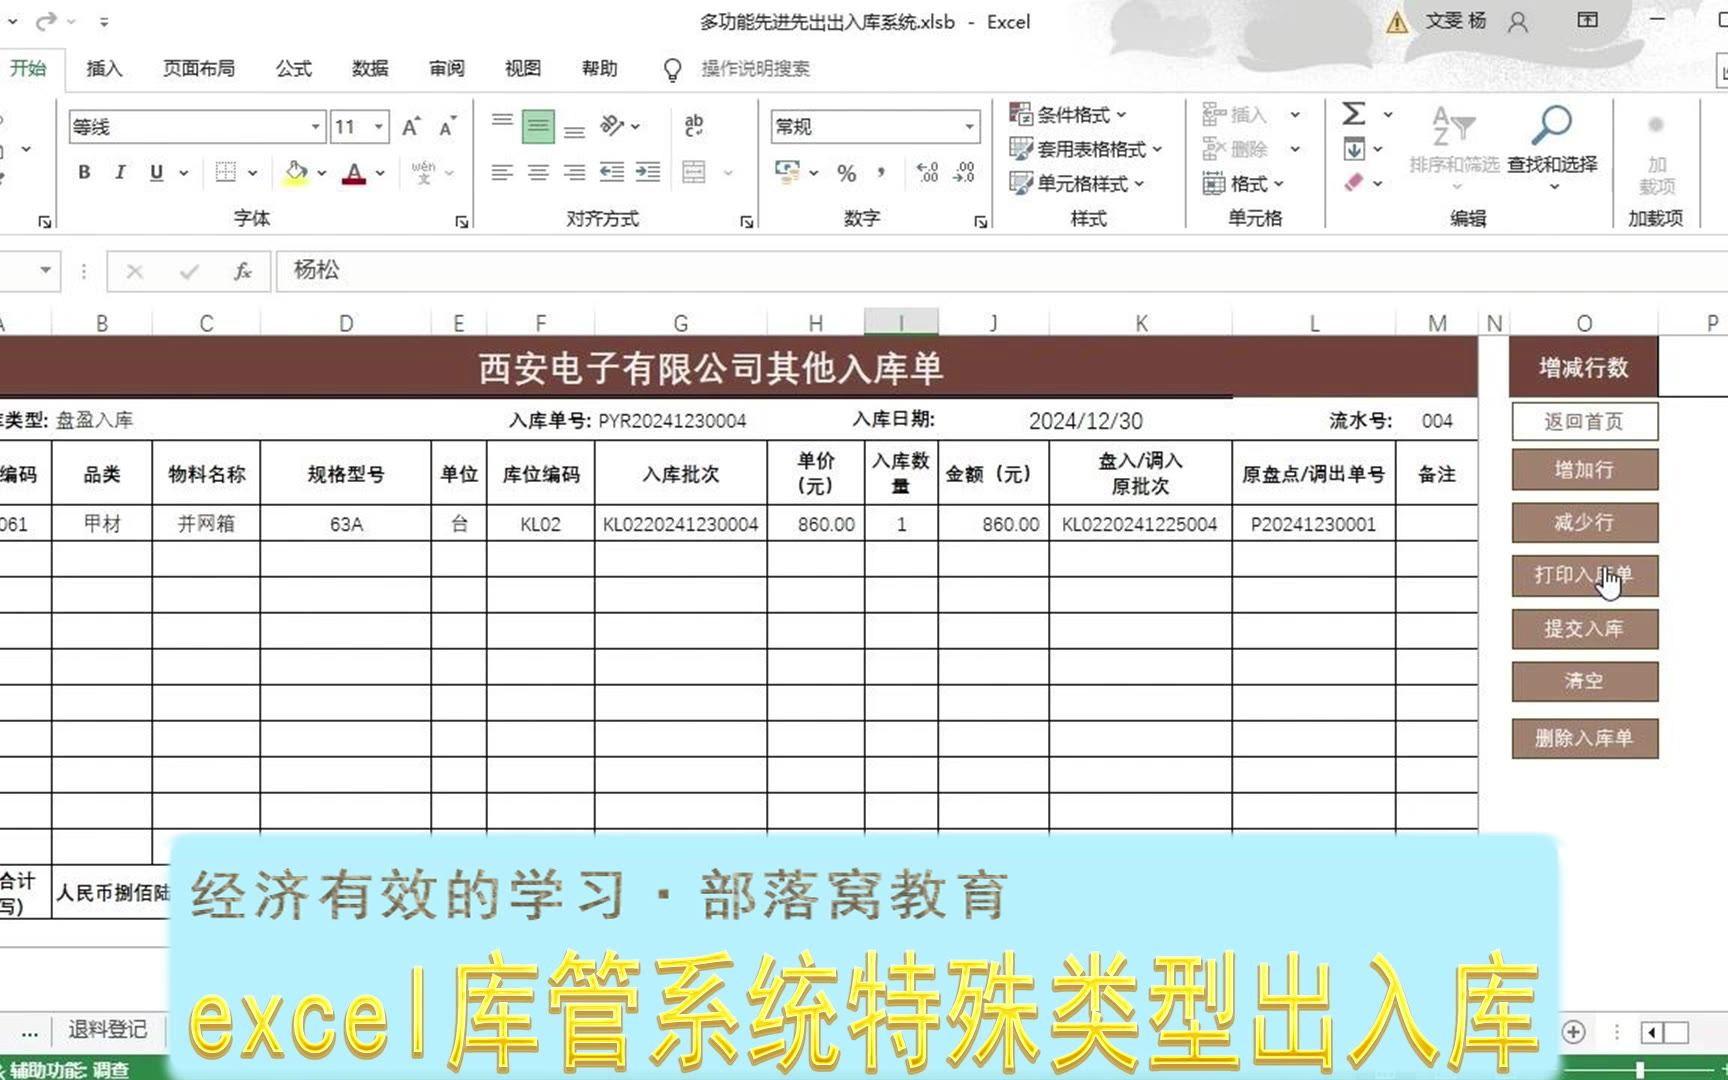The height and width of the screenshot is (1080, 1728).
Task: Open the 数据 ribbon tab
Action: point(370,68)
